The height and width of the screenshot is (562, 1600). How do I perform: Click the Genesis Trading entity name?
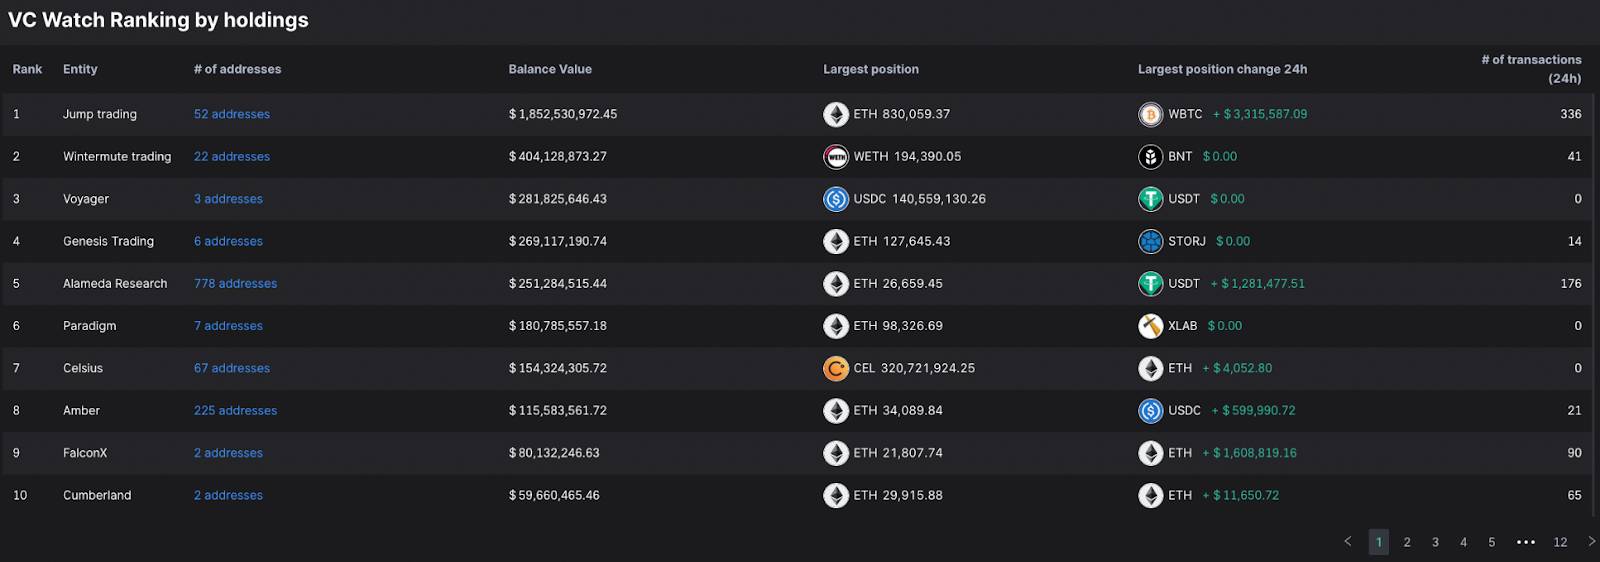click(108, 241)
